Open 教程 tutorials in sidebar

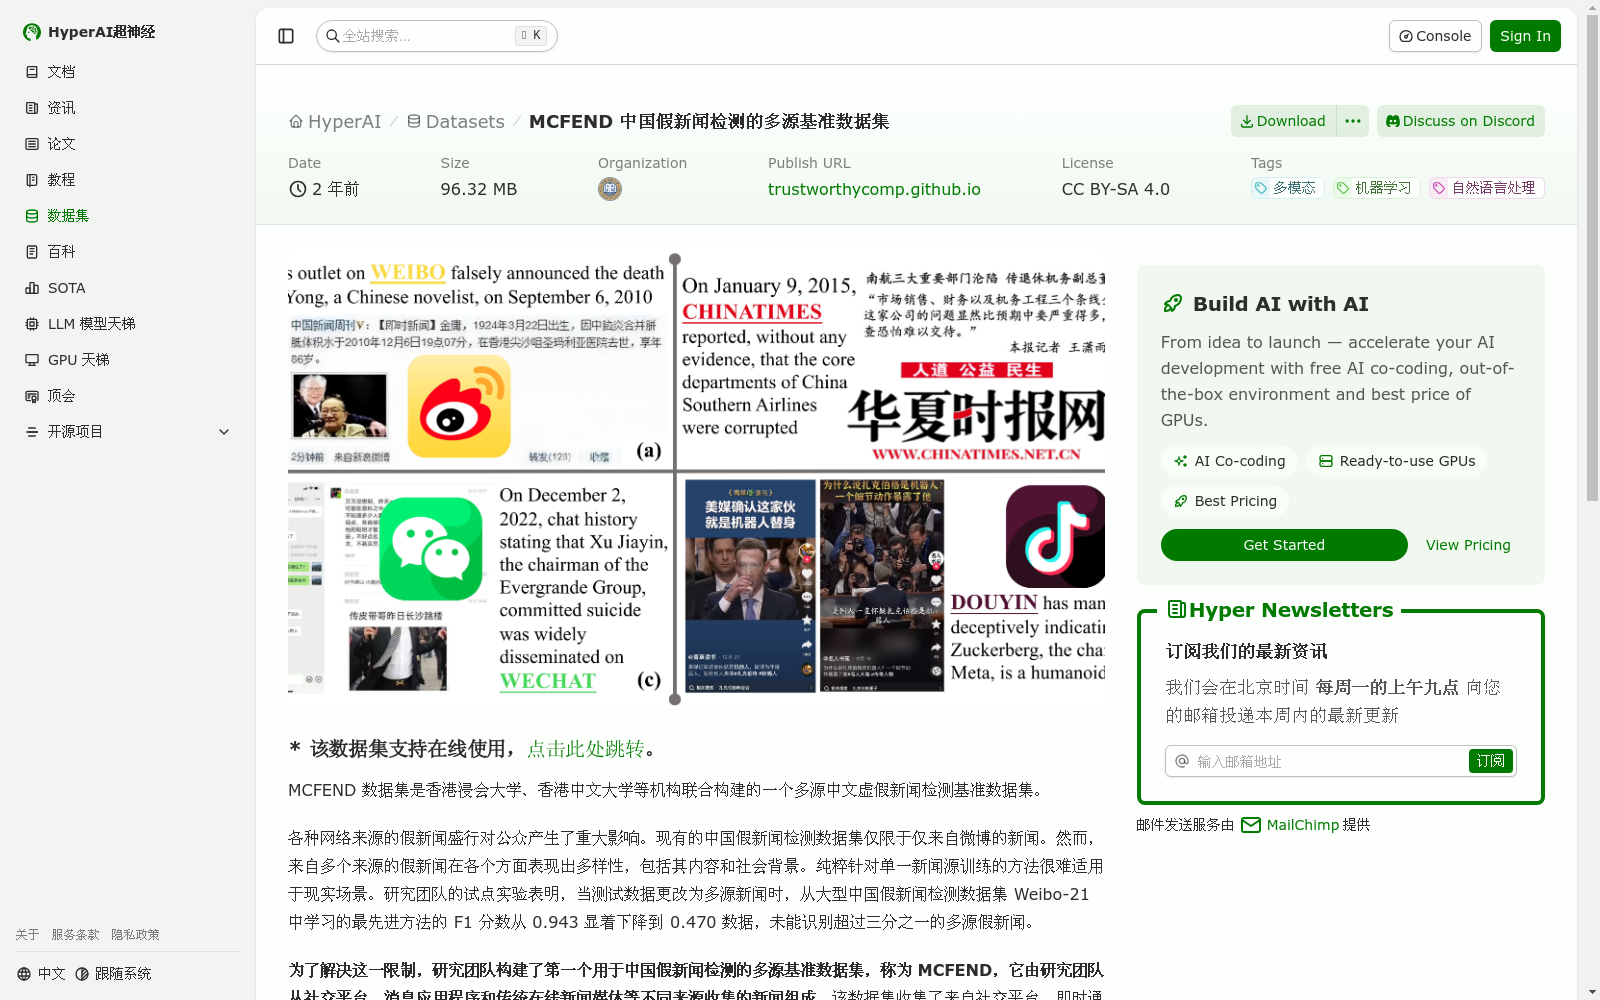point(128,180)
